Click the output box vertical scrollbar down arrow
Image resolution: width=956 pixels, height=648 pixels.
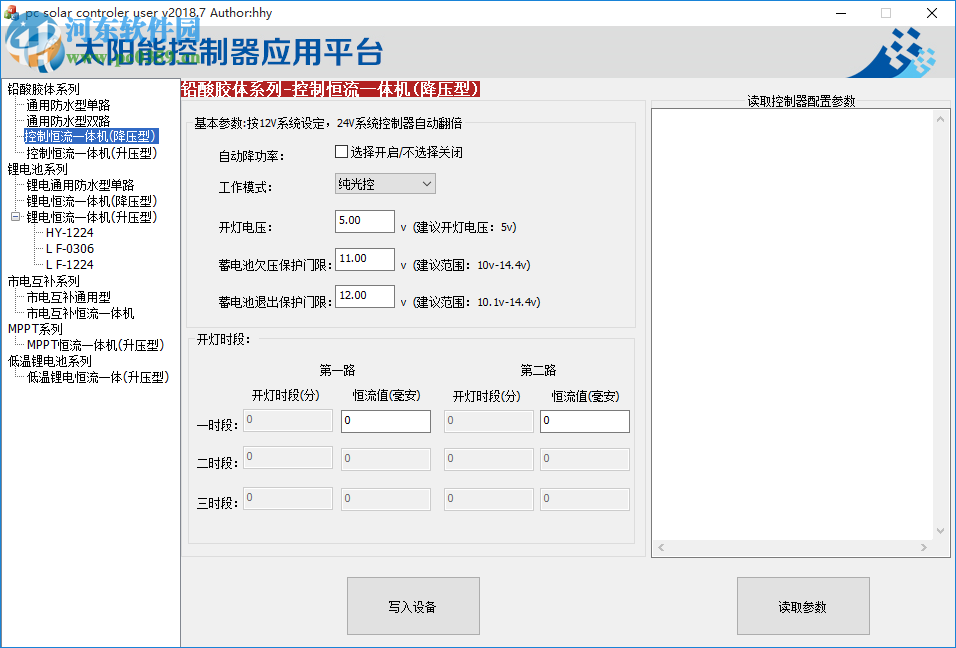pyautogui.click(x=941, y=531)
